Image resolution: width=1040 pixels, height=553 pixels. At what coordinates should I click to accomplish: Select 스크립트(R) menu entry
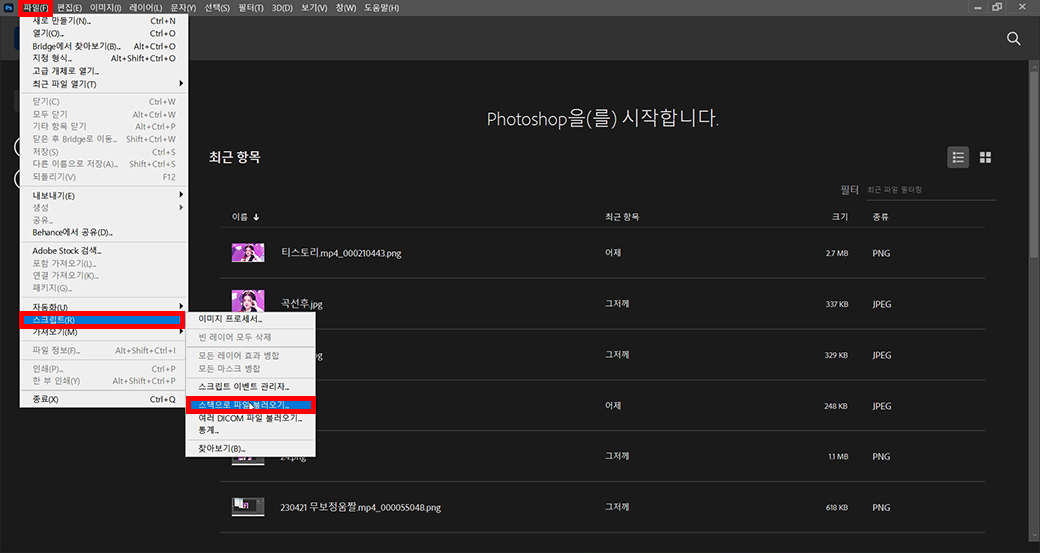coord(101,320)
